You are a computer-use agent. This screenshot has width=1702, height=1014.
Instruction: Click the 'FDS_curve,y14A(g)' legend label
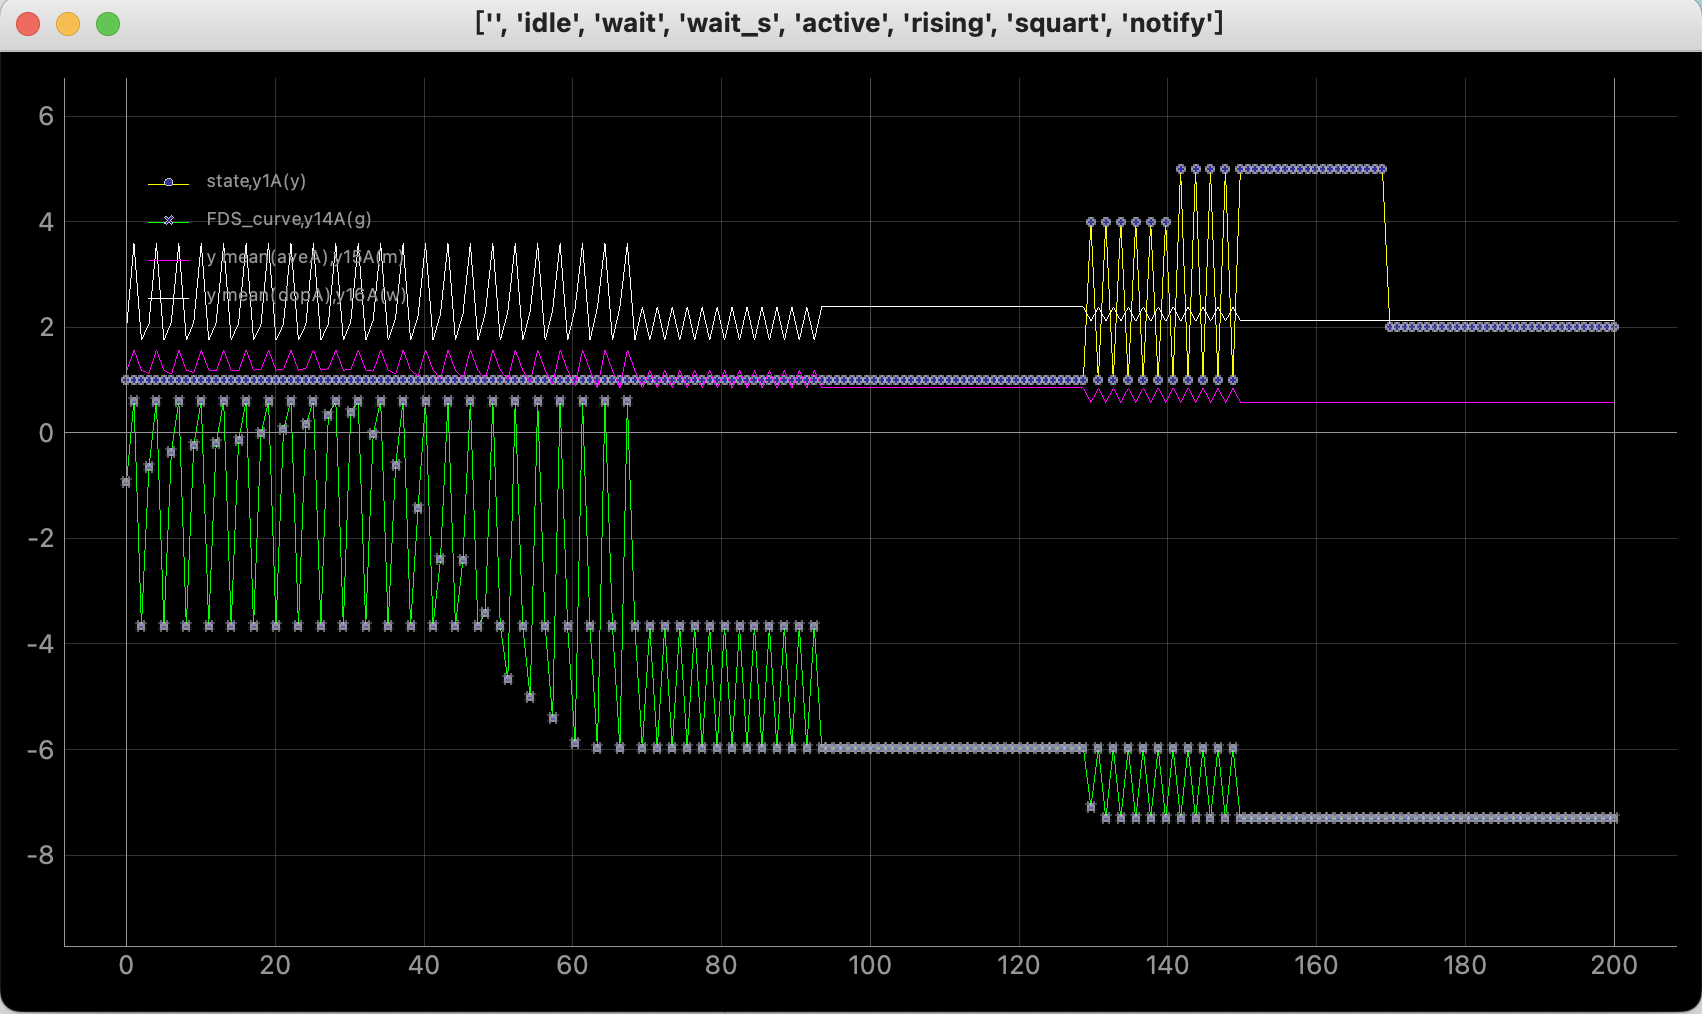click(289, 219)
